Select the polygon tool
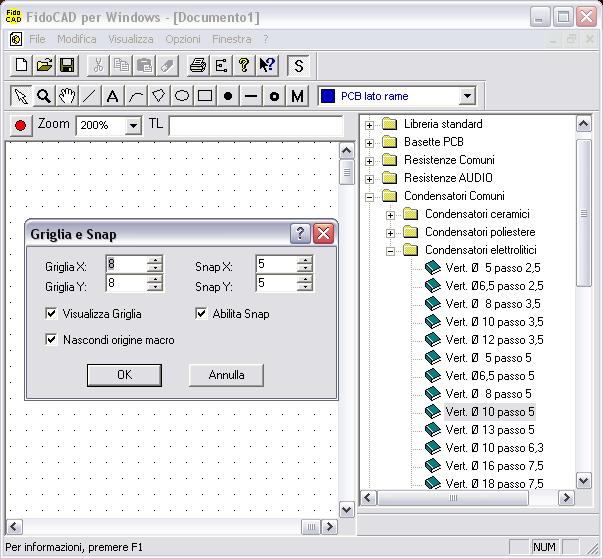This screenshot has width=603, height=559. [158, 96]
